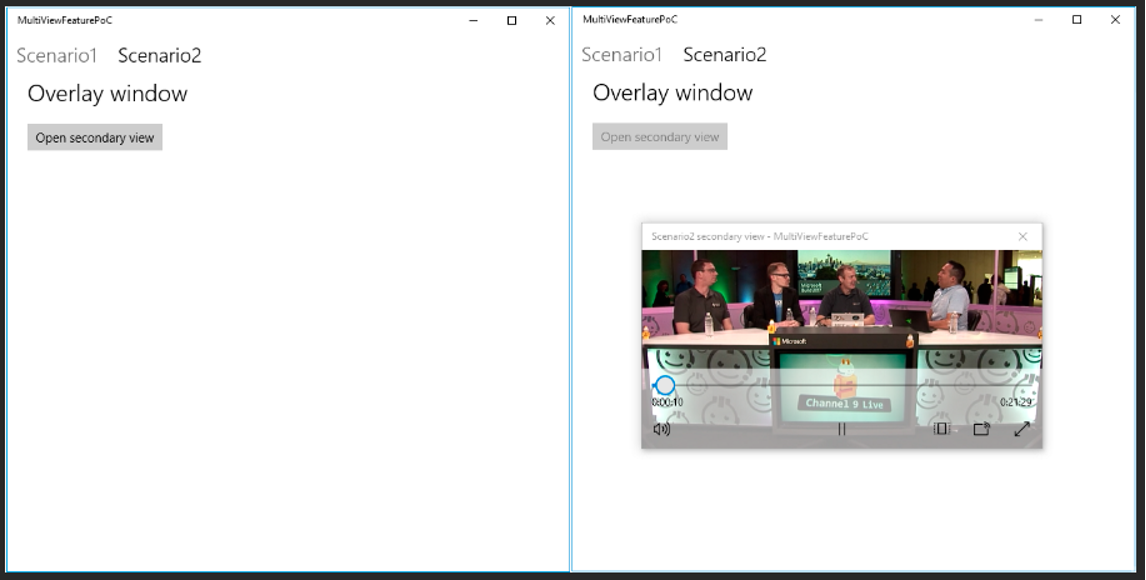Click the speaker icon in the playback bar
1146x580 pixels.
pos(659,430)
